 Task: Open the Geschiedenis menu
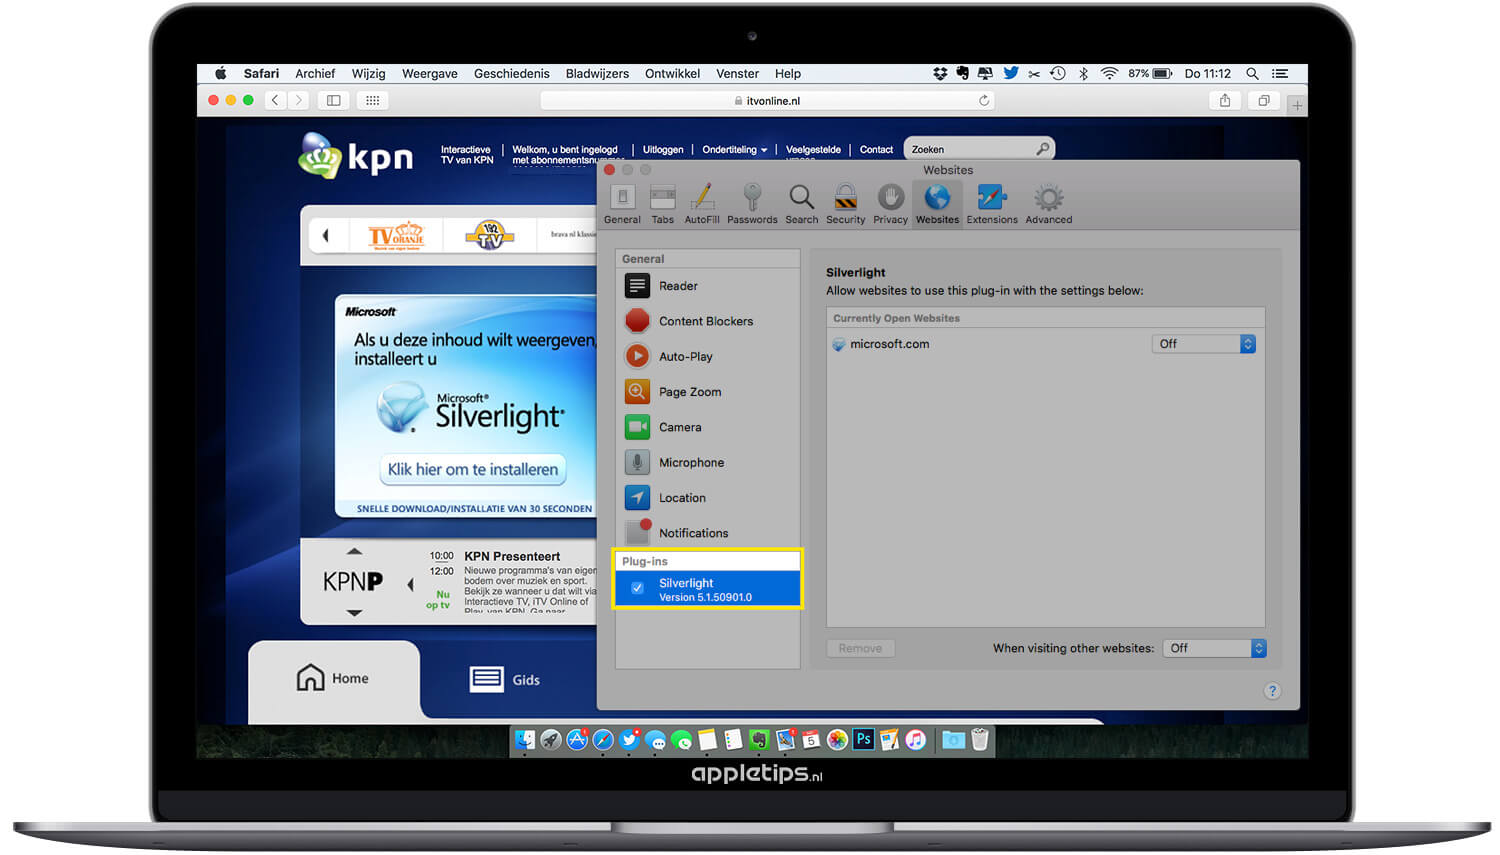pos(512,74)
